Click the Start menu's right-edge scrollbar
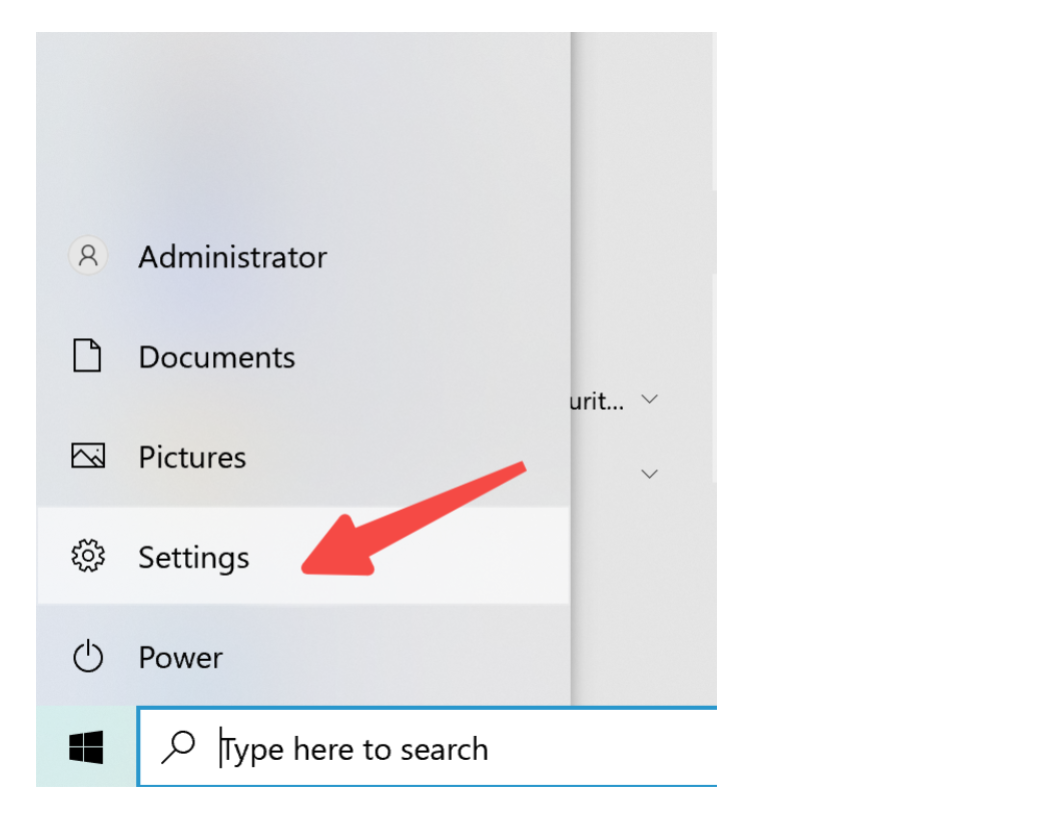 pos(714,369)
